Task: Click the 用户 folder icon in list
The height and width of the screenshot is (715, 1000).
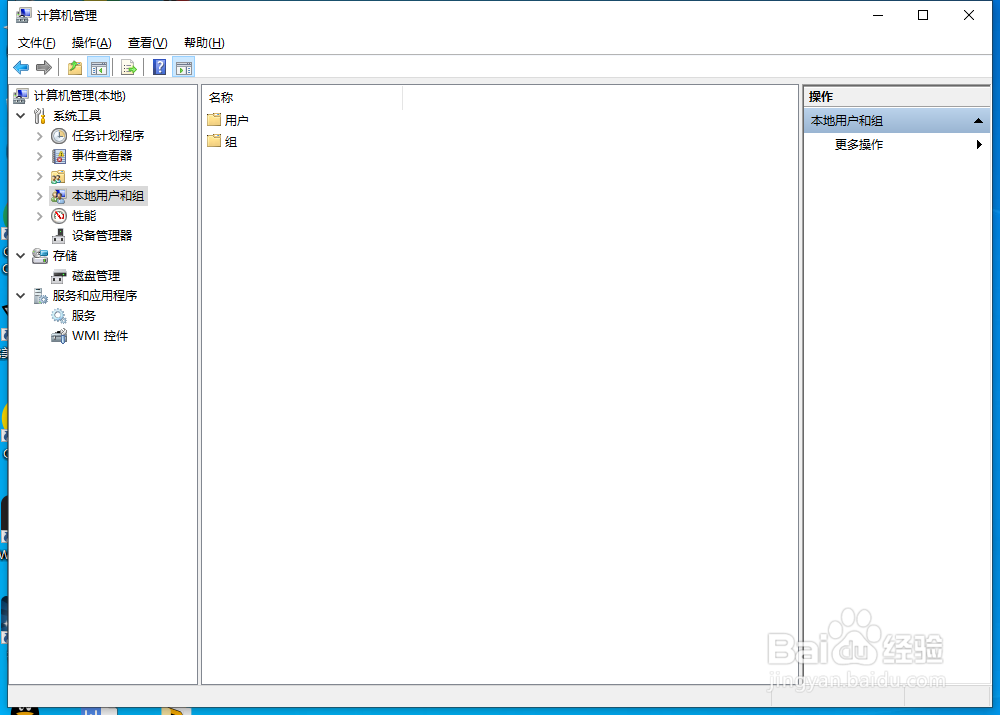Action: [x=214, y=119]
